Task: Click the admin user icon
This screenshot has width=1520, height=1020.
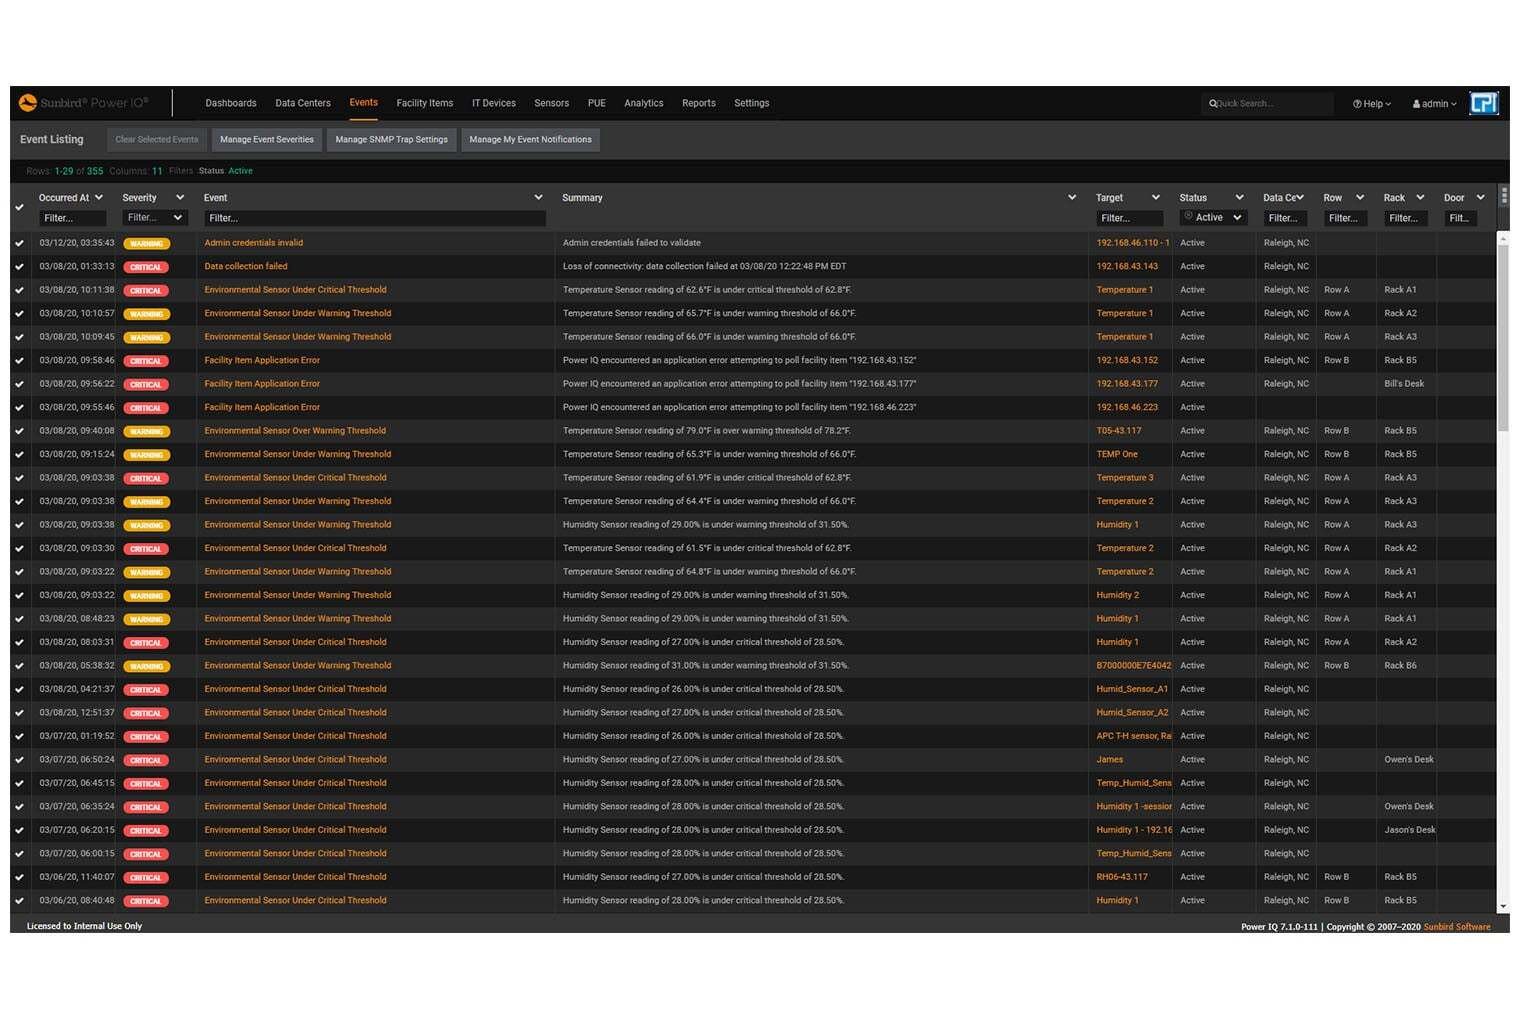Action: [1416, 104]
